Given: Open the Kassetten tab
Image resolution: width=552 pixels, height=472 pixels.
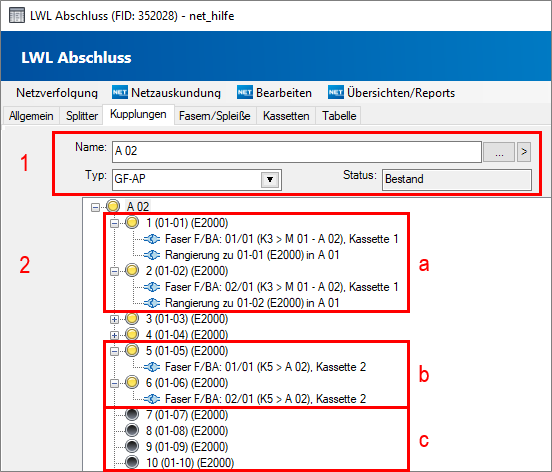Looking at the screenshot, I should click(286, 116).
